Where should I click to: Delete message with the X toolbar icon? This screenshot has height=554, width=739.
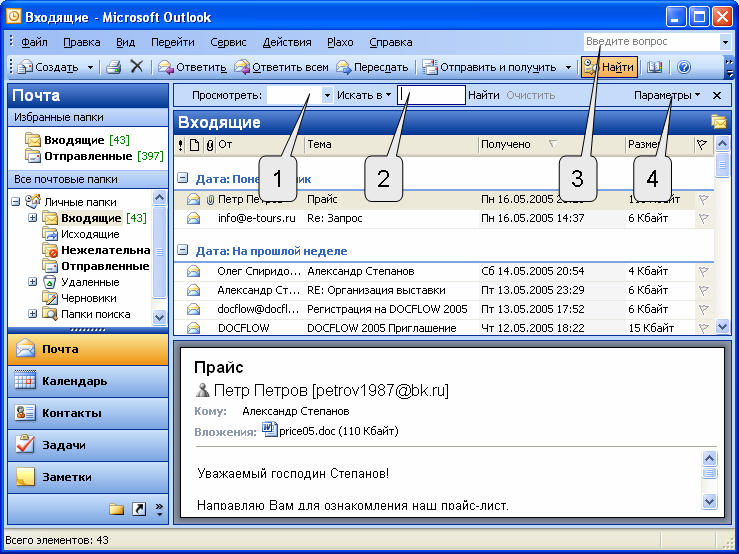(x=137, y=66)
